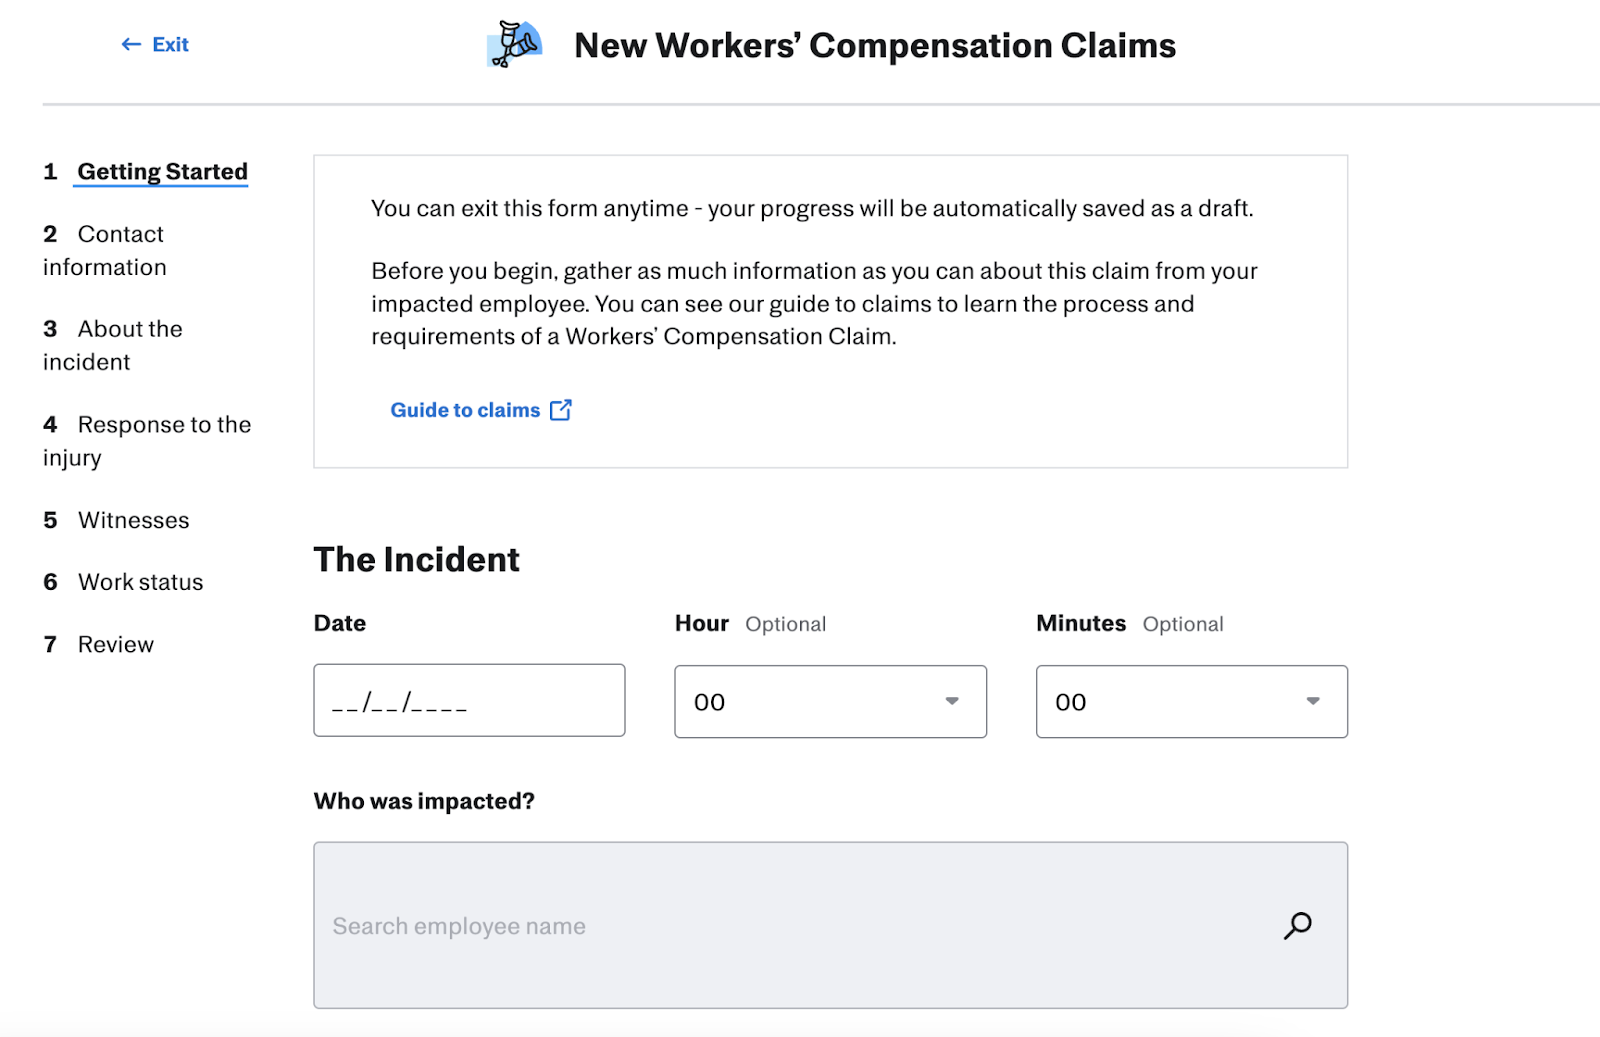Image resolution: width=1600 pixels, height=1037 pixels.
Task: Open the Minutes selection box
Action: click(1190, 702)
